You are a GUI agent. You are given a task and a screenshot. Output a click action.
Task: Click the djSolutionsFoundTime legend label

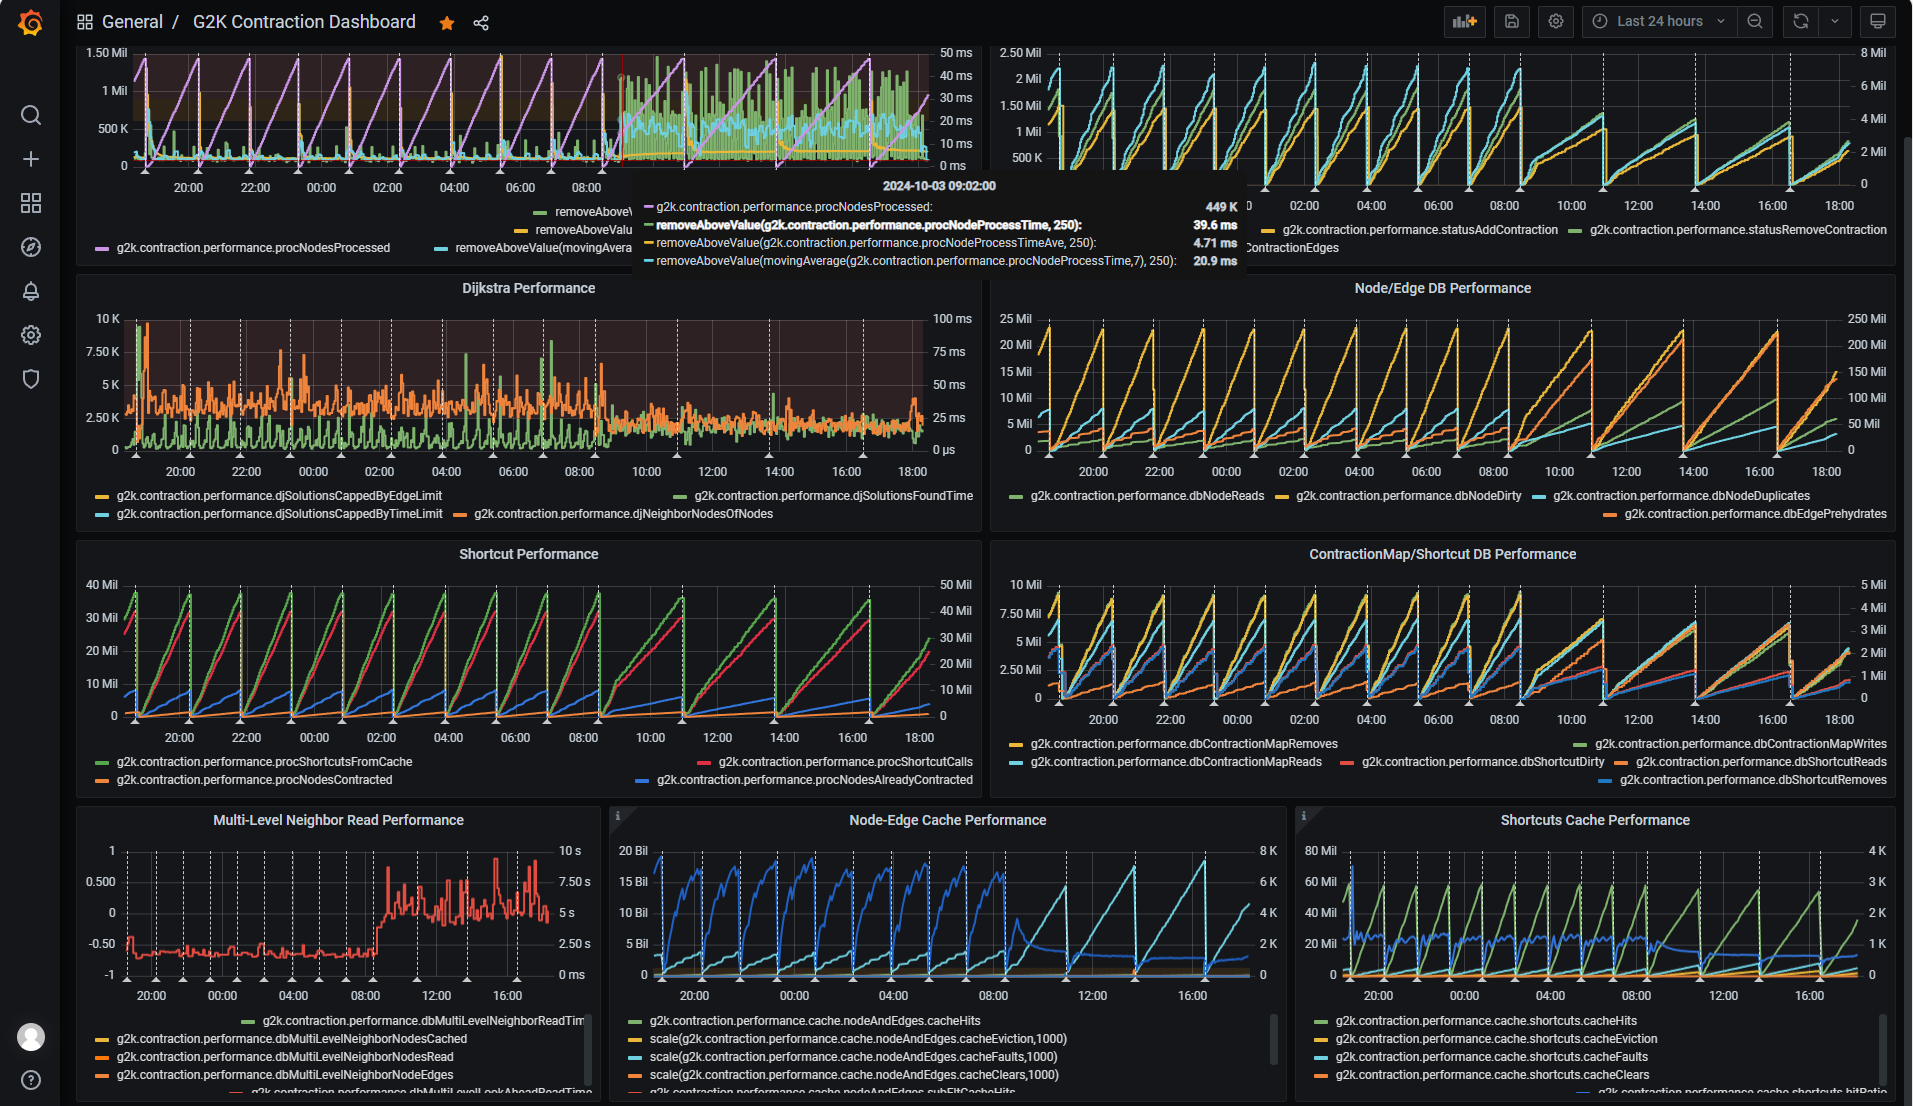click(x=833, y=496)
